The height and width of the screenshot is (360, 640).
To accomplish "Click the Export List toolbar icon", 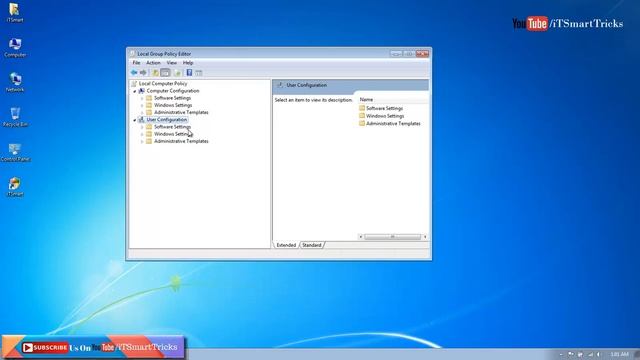I will pos(178,73).
